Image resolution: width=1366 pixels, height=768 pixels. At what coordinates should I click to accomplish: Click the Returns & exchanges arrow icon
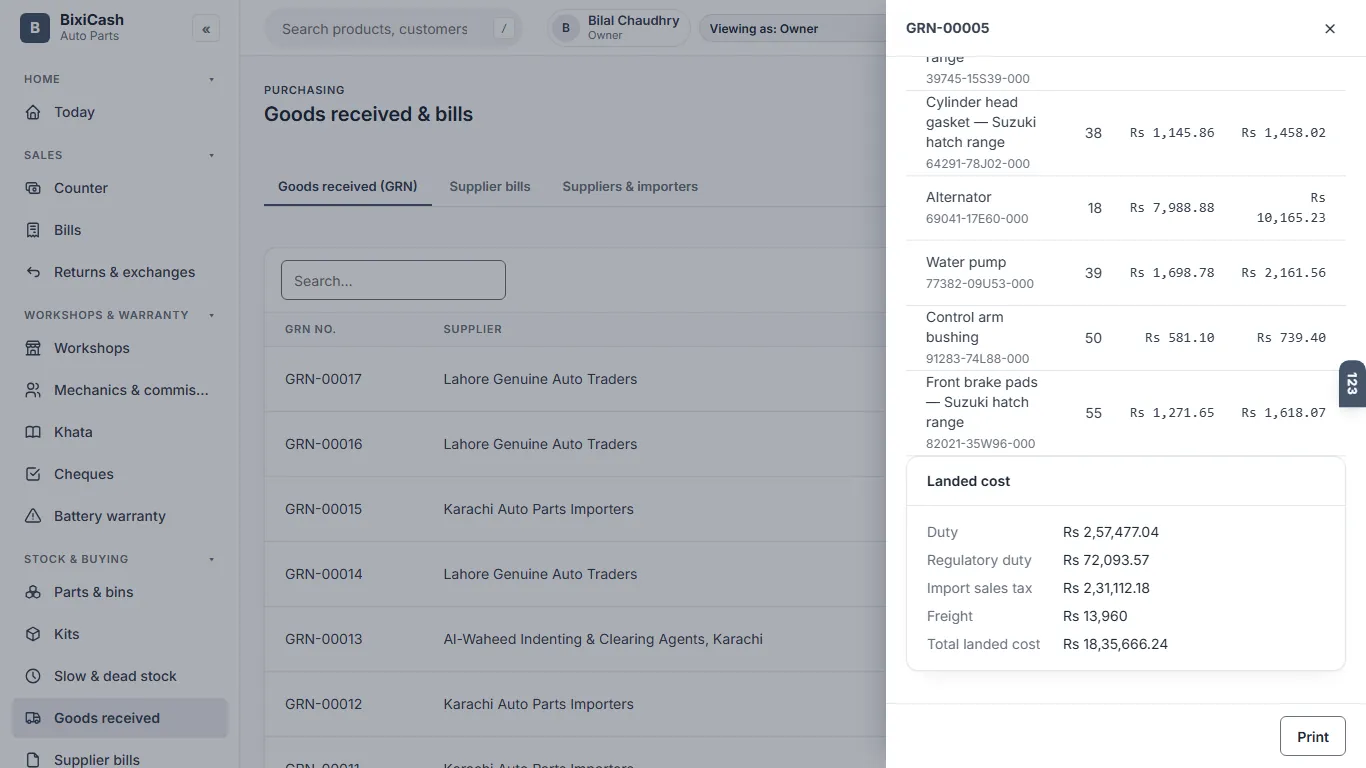point(33,272)
